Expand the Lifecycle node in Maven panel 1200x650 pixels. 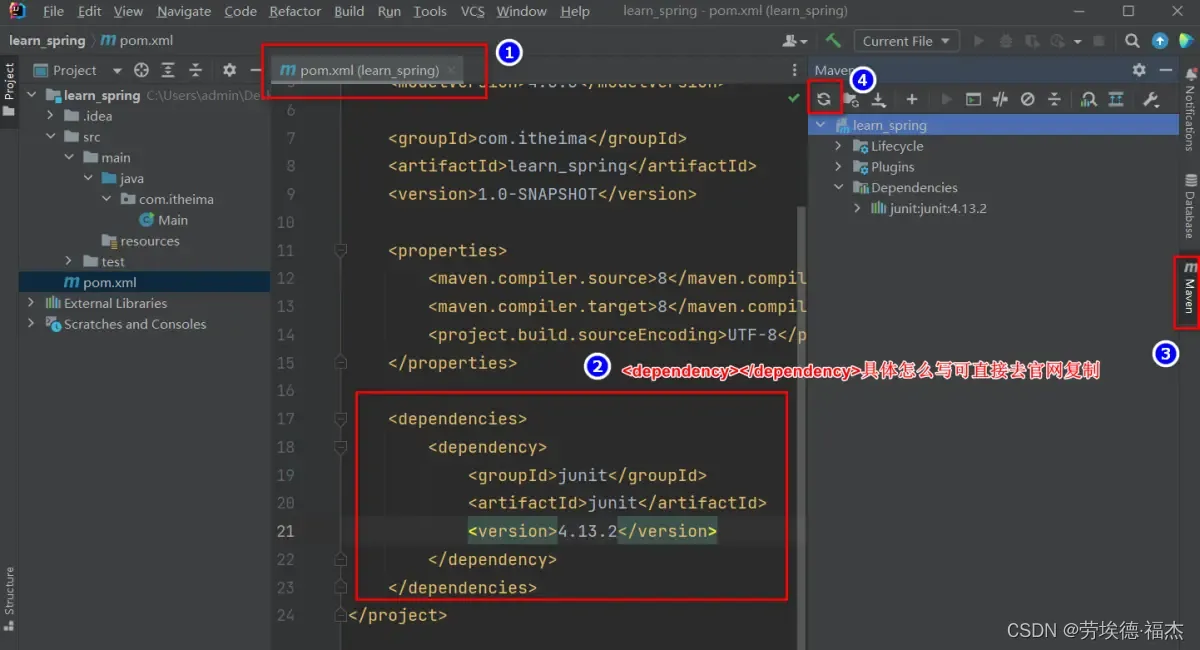click(839, 146)
